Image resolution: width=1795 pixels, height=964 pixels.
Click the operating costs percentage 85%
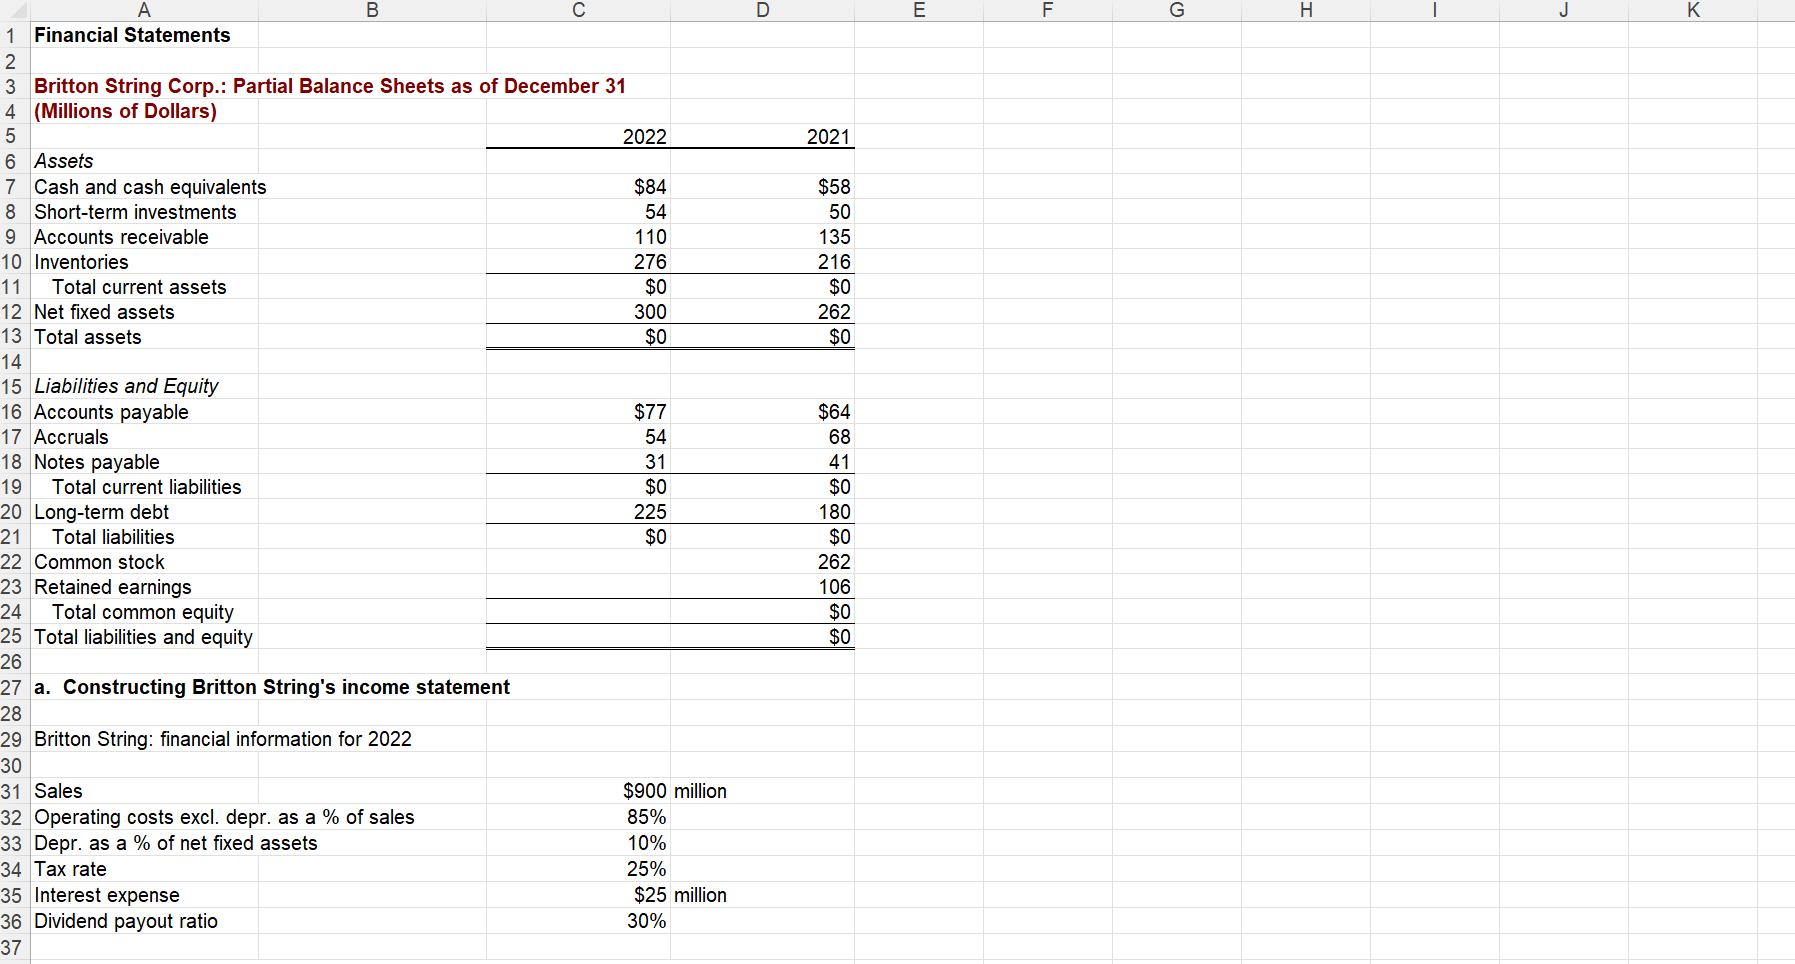pos(646,817)
